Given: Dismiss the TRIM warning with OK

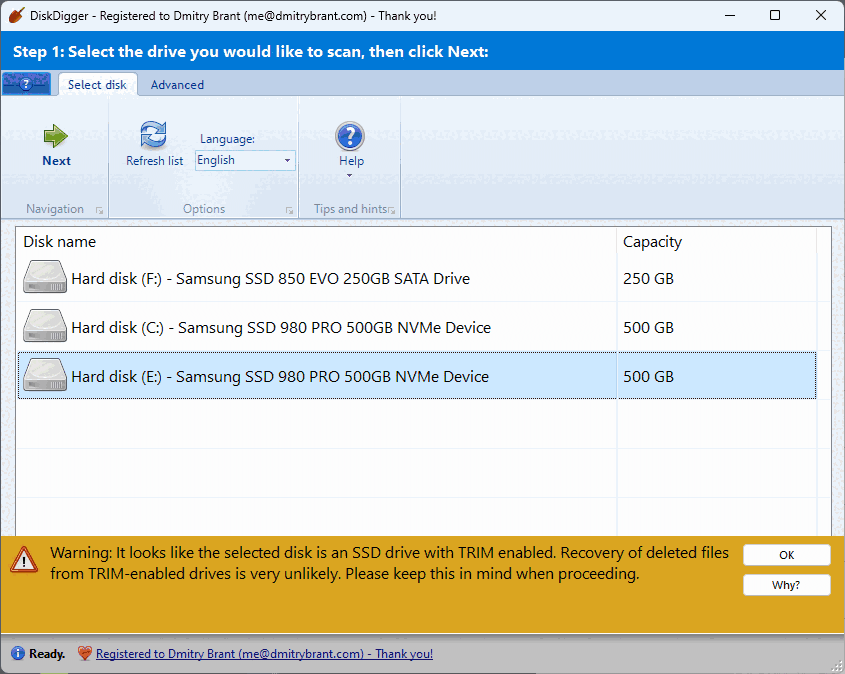Looking at the screenshot, I should (786, 555).
